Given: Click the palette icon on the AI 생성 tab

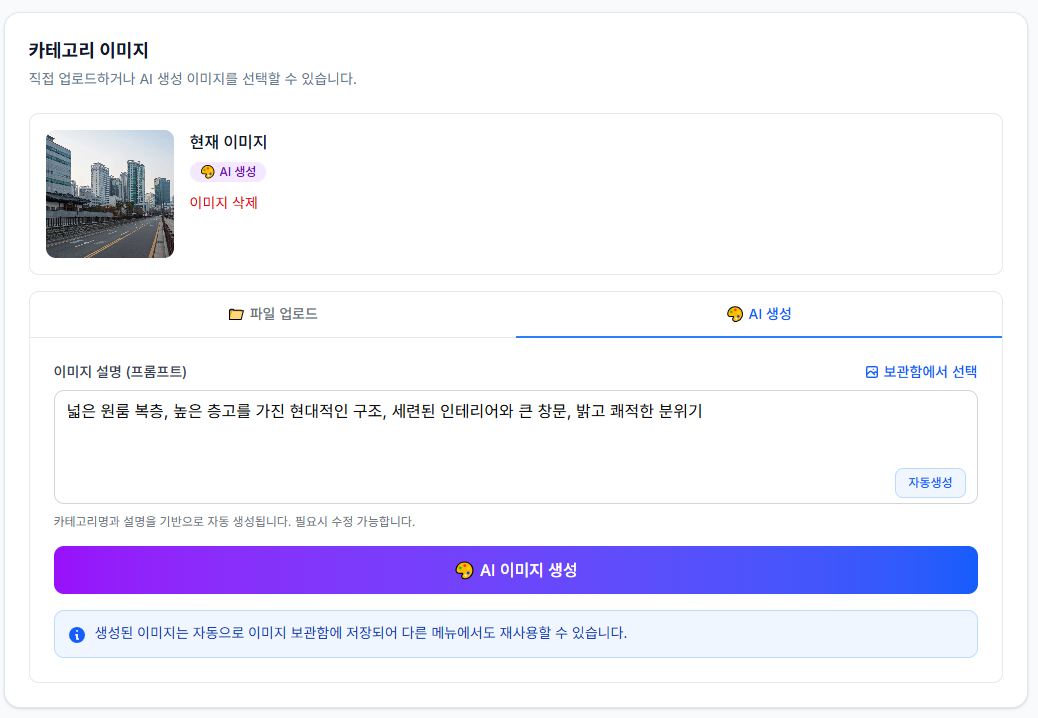Looking at the screenshot, I should coord(735,313).
